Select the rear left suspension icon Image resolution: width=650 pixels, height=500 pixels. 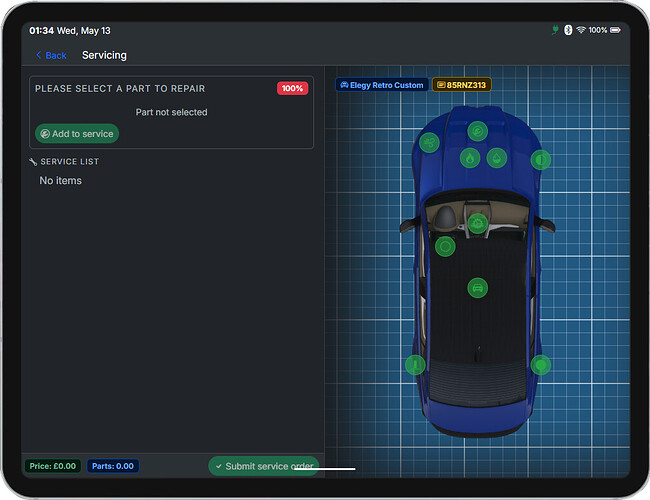coord(415,365)
